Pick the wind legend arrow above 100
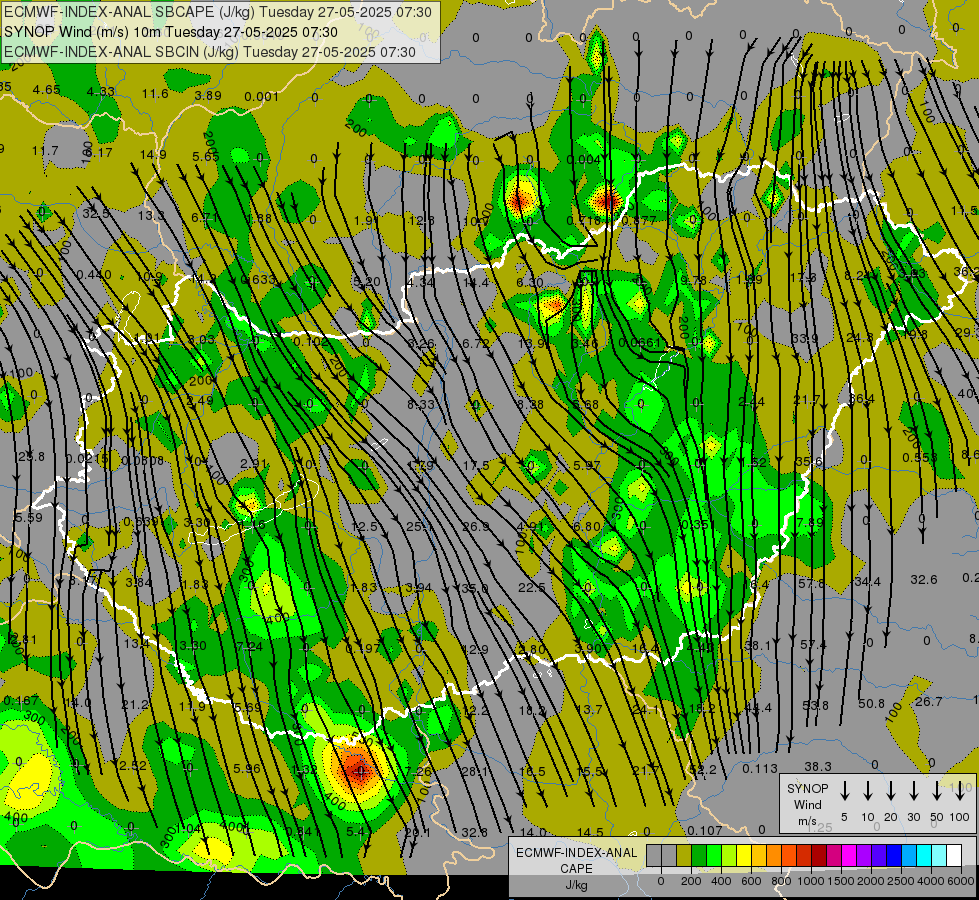 [x=960, y=791]
